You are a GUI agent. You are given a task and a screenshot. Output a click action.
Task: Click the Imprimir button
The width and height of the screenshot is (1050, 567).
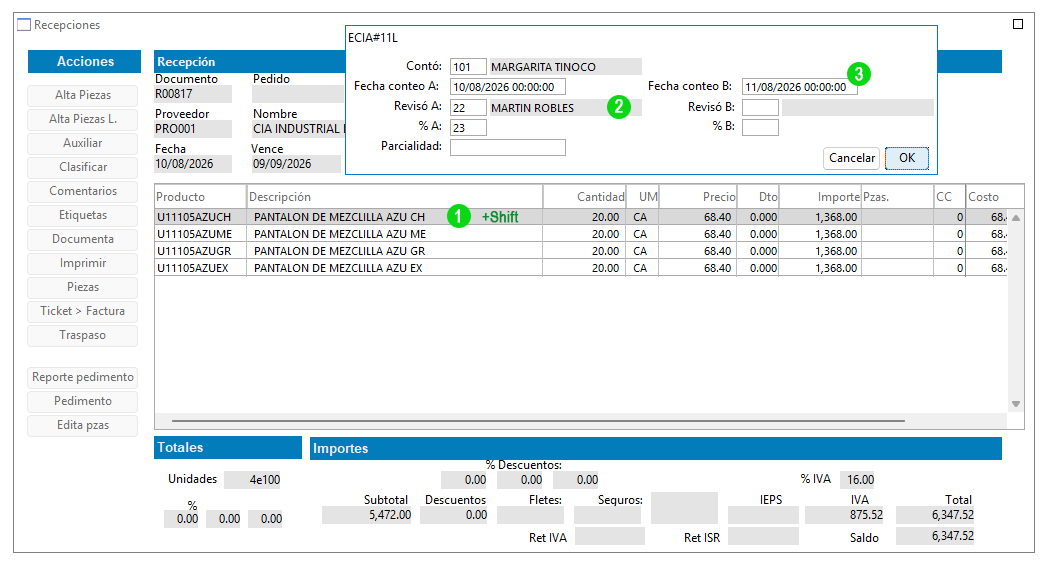coord(82,263)
